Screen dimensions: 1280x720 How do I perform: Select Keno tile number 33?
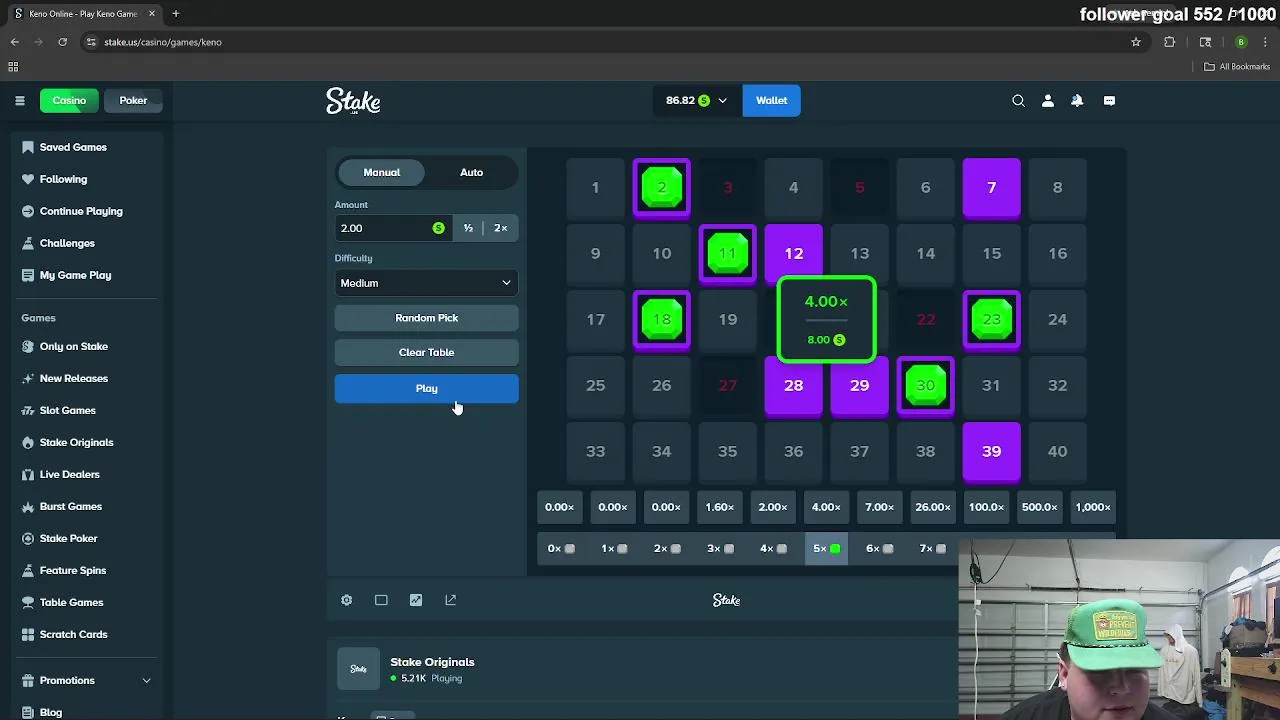595,451
